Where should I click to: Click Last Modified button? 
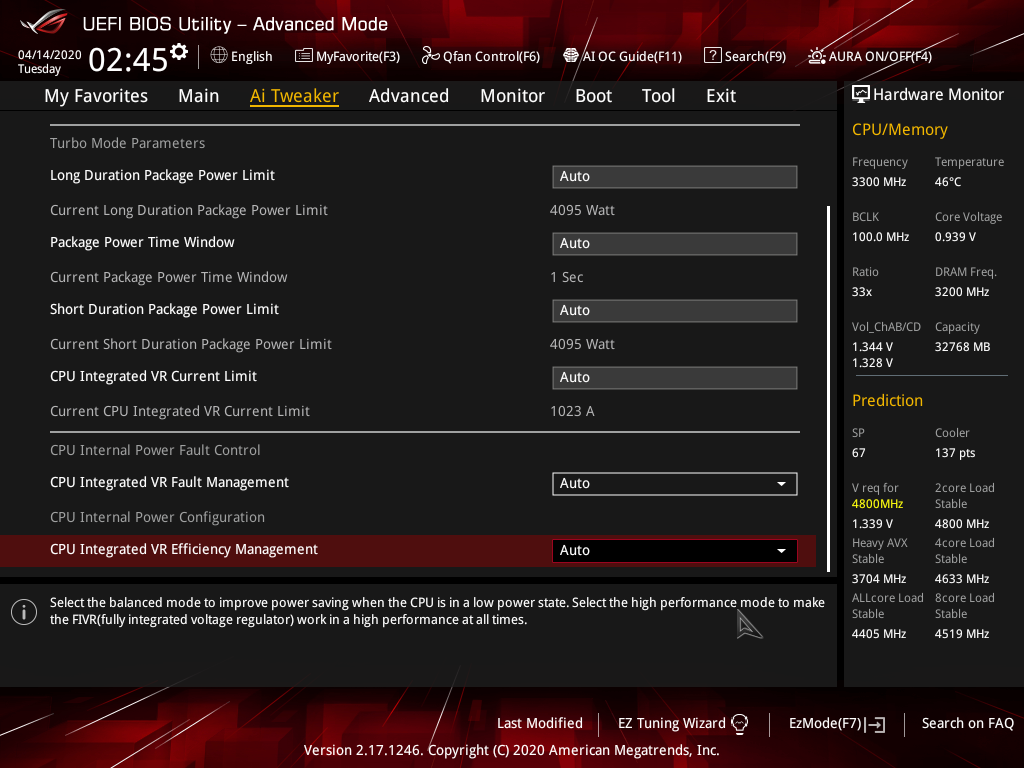(x=539, y=723)
